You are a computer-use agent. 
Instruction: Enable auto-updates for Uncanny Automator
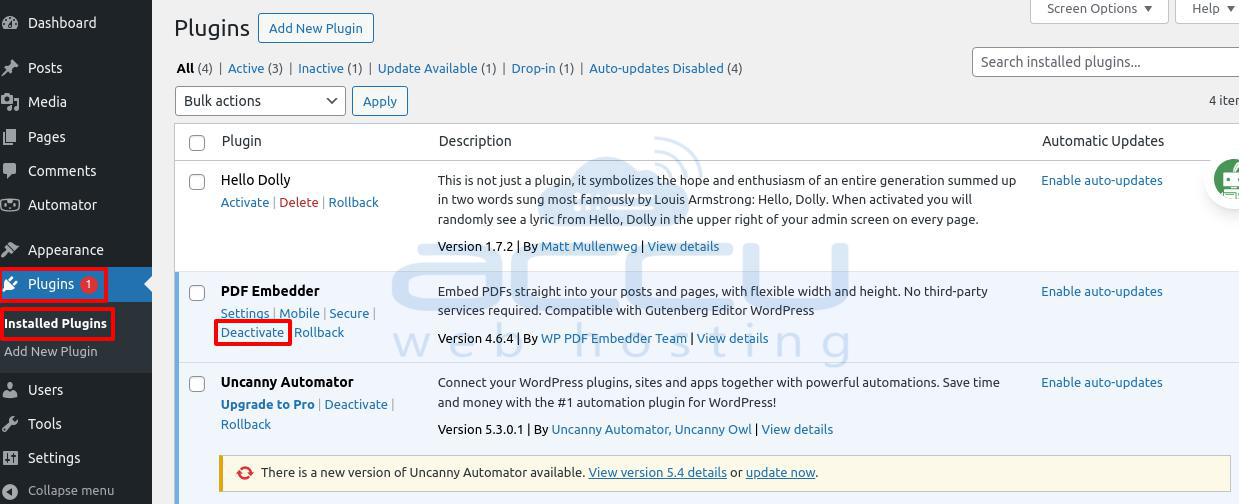pyautogui.click(x=1102, y=383)
